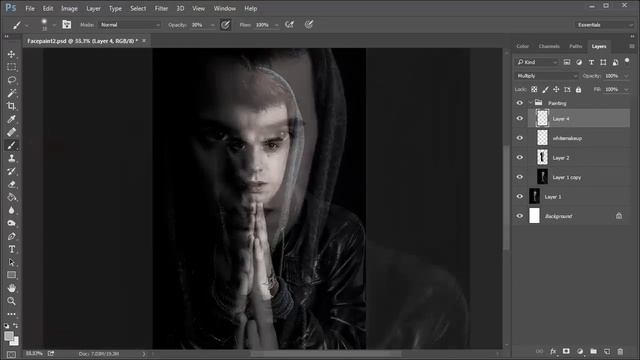The height and width of the screenshot is (360, 640).
Task: Select the Dodge tool
Action: [11, 223]
